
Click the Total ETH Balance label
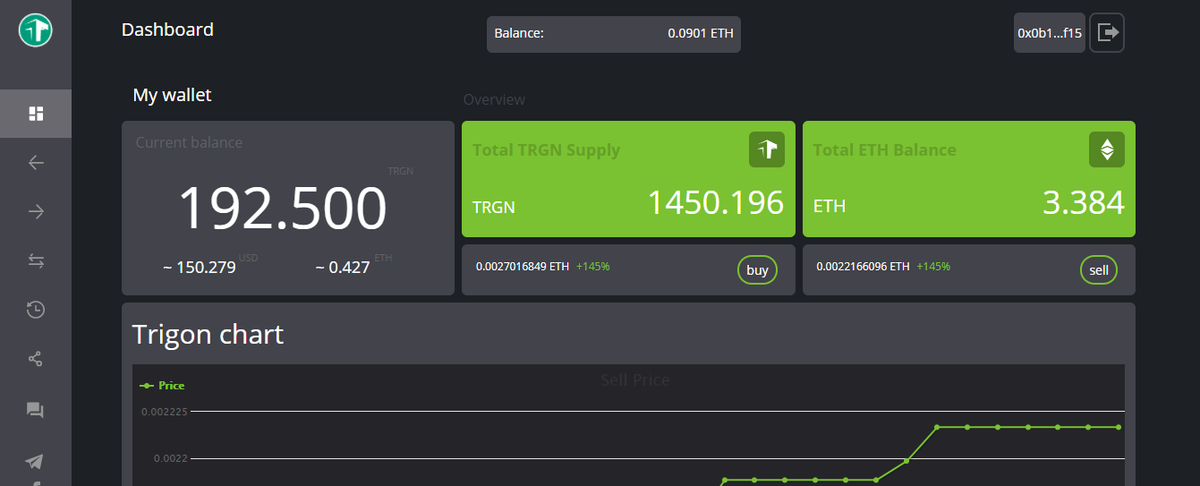(885, 150)
